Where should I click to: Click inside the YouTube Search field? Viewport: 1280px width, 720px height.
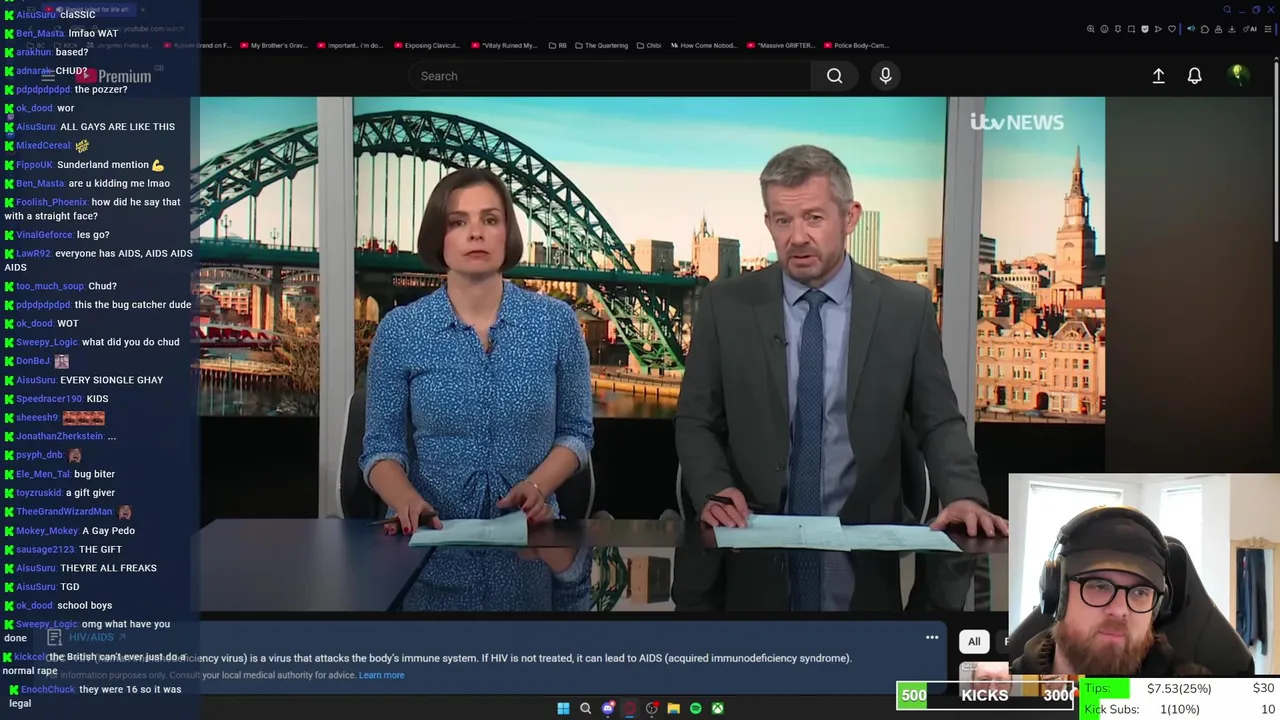coord(610,76)
